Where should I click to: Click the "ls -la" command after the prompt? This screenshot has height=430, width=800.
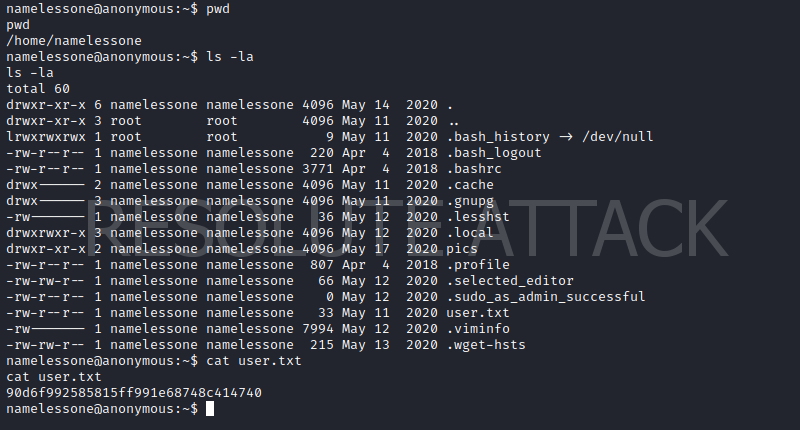point(229,56)
